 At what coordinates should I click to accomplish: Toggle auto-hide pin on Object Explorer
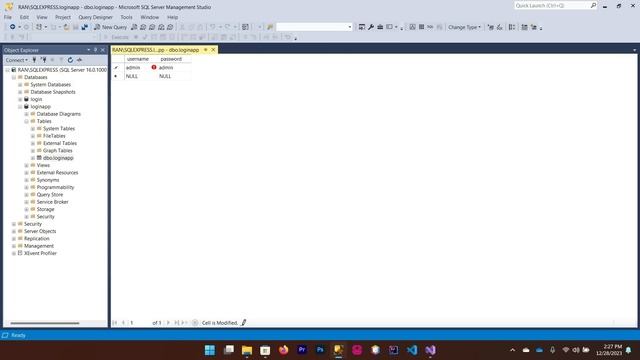[96, 50]
